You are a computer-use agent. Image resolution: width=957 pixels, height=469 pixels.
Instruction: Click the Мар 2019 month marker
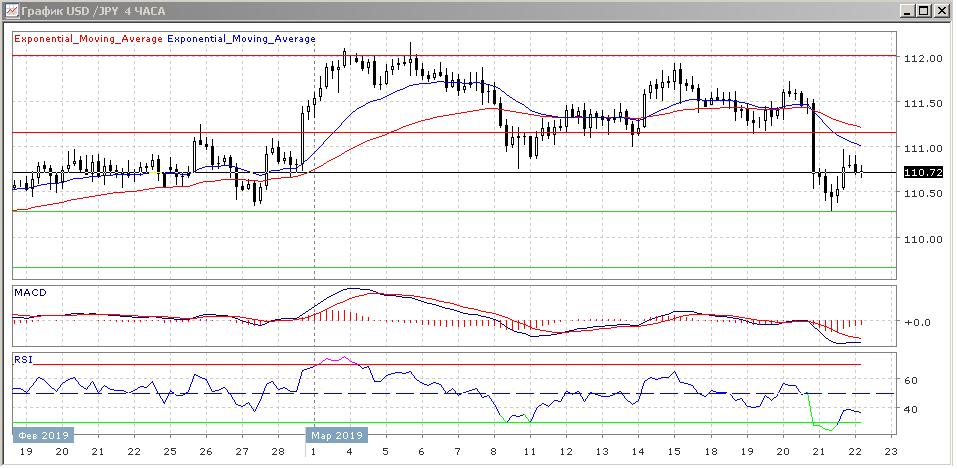[x=336, y=435]
